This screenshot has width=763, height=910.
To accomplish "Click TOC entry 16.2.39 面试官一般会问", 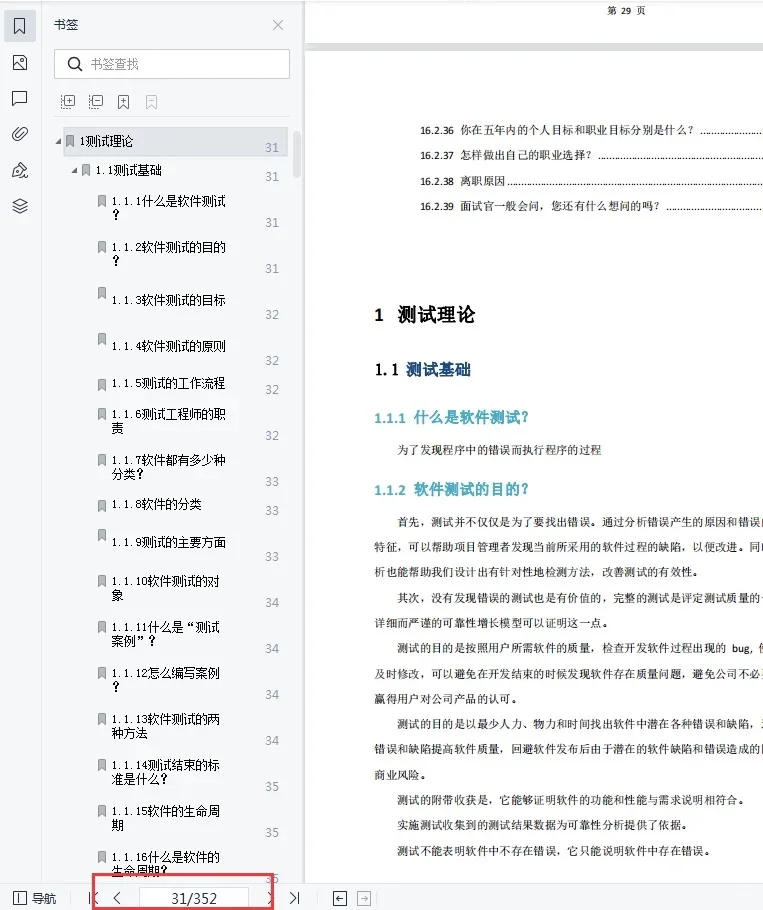I will click(540, 206).
